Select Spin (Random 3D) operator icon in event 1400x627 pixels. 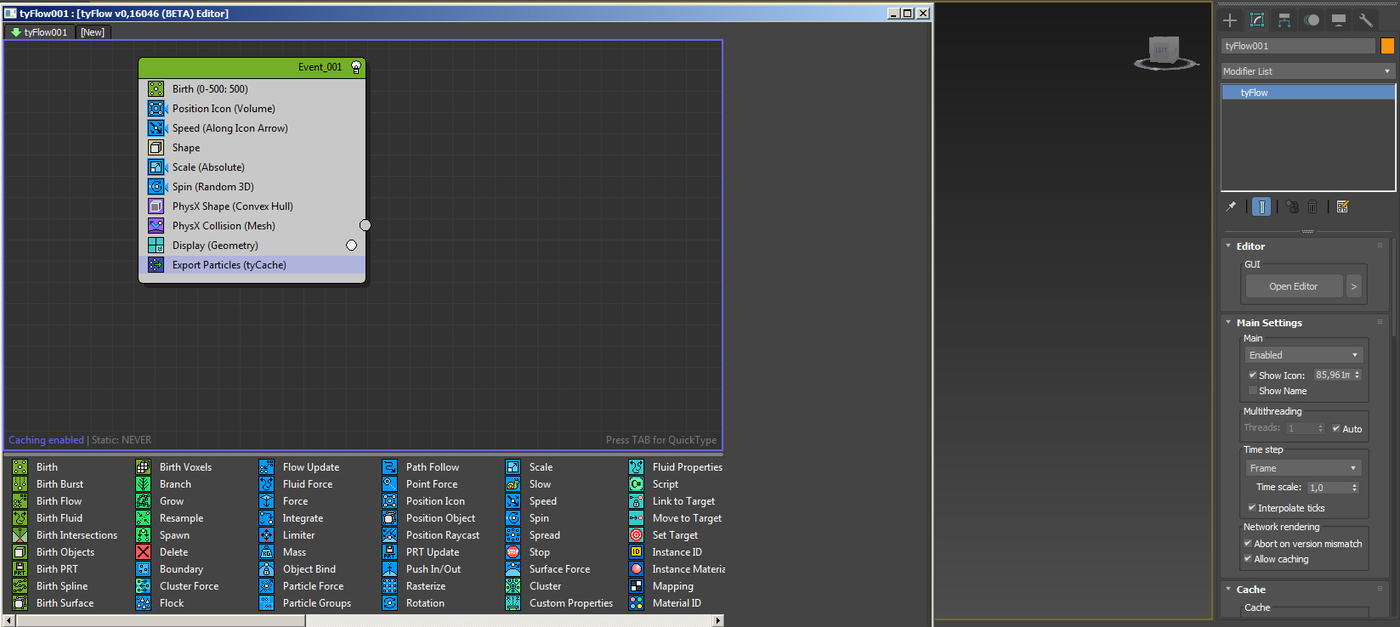[x=156, y=186]
